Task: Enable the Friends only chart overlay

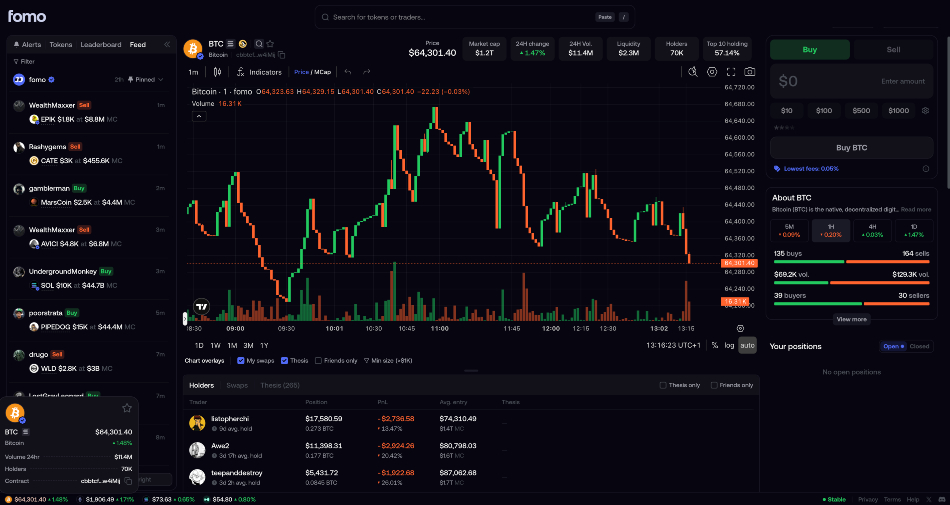Action: click(x=318, y=361)
